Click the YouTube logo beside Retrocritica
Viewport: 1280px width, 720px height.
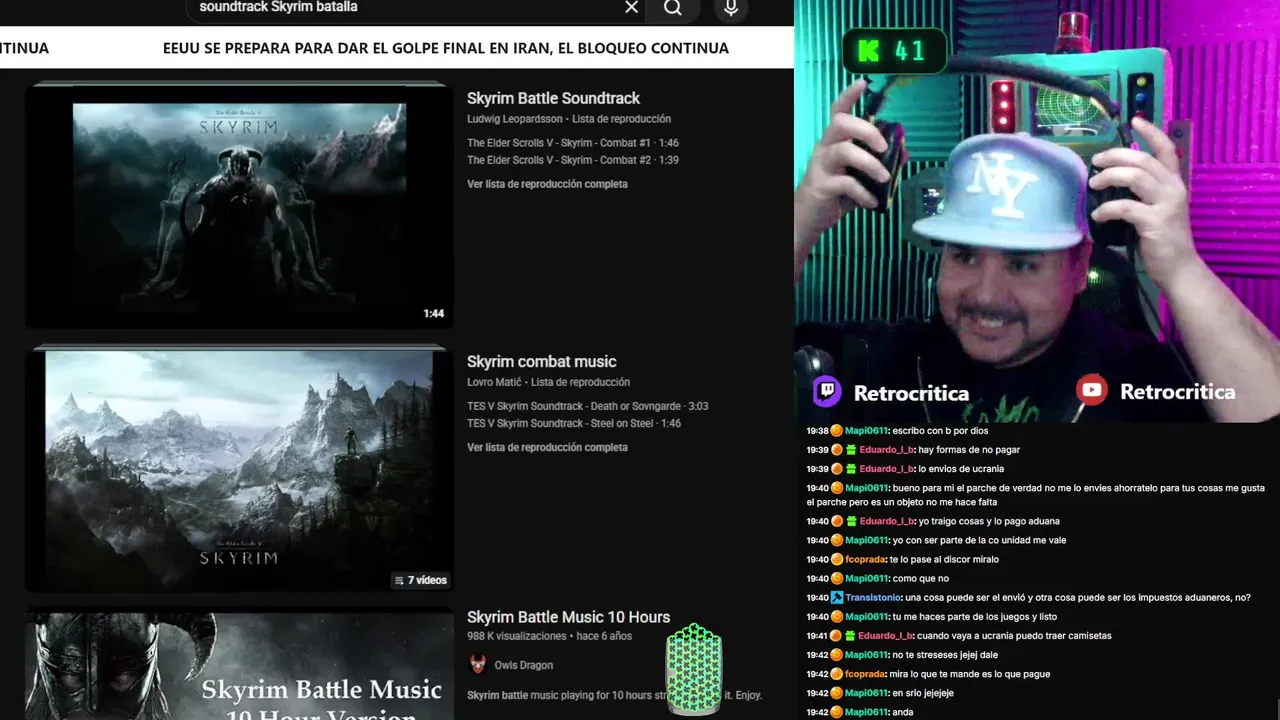(x=1091, y=390)
